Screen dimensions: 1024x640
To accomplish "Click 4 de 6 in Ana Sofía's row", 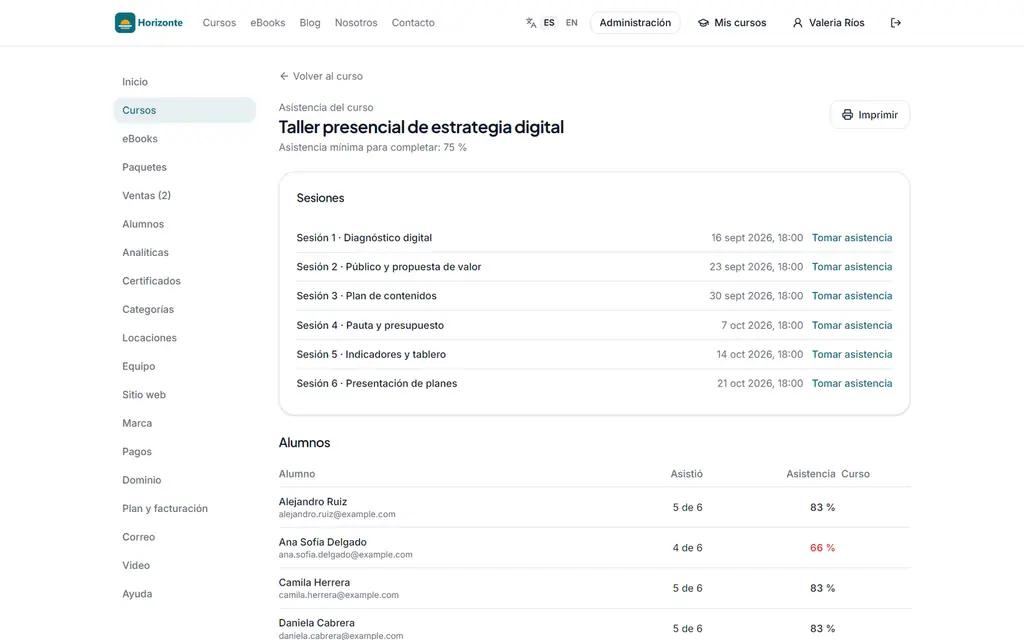I will [x=688, y=548].
